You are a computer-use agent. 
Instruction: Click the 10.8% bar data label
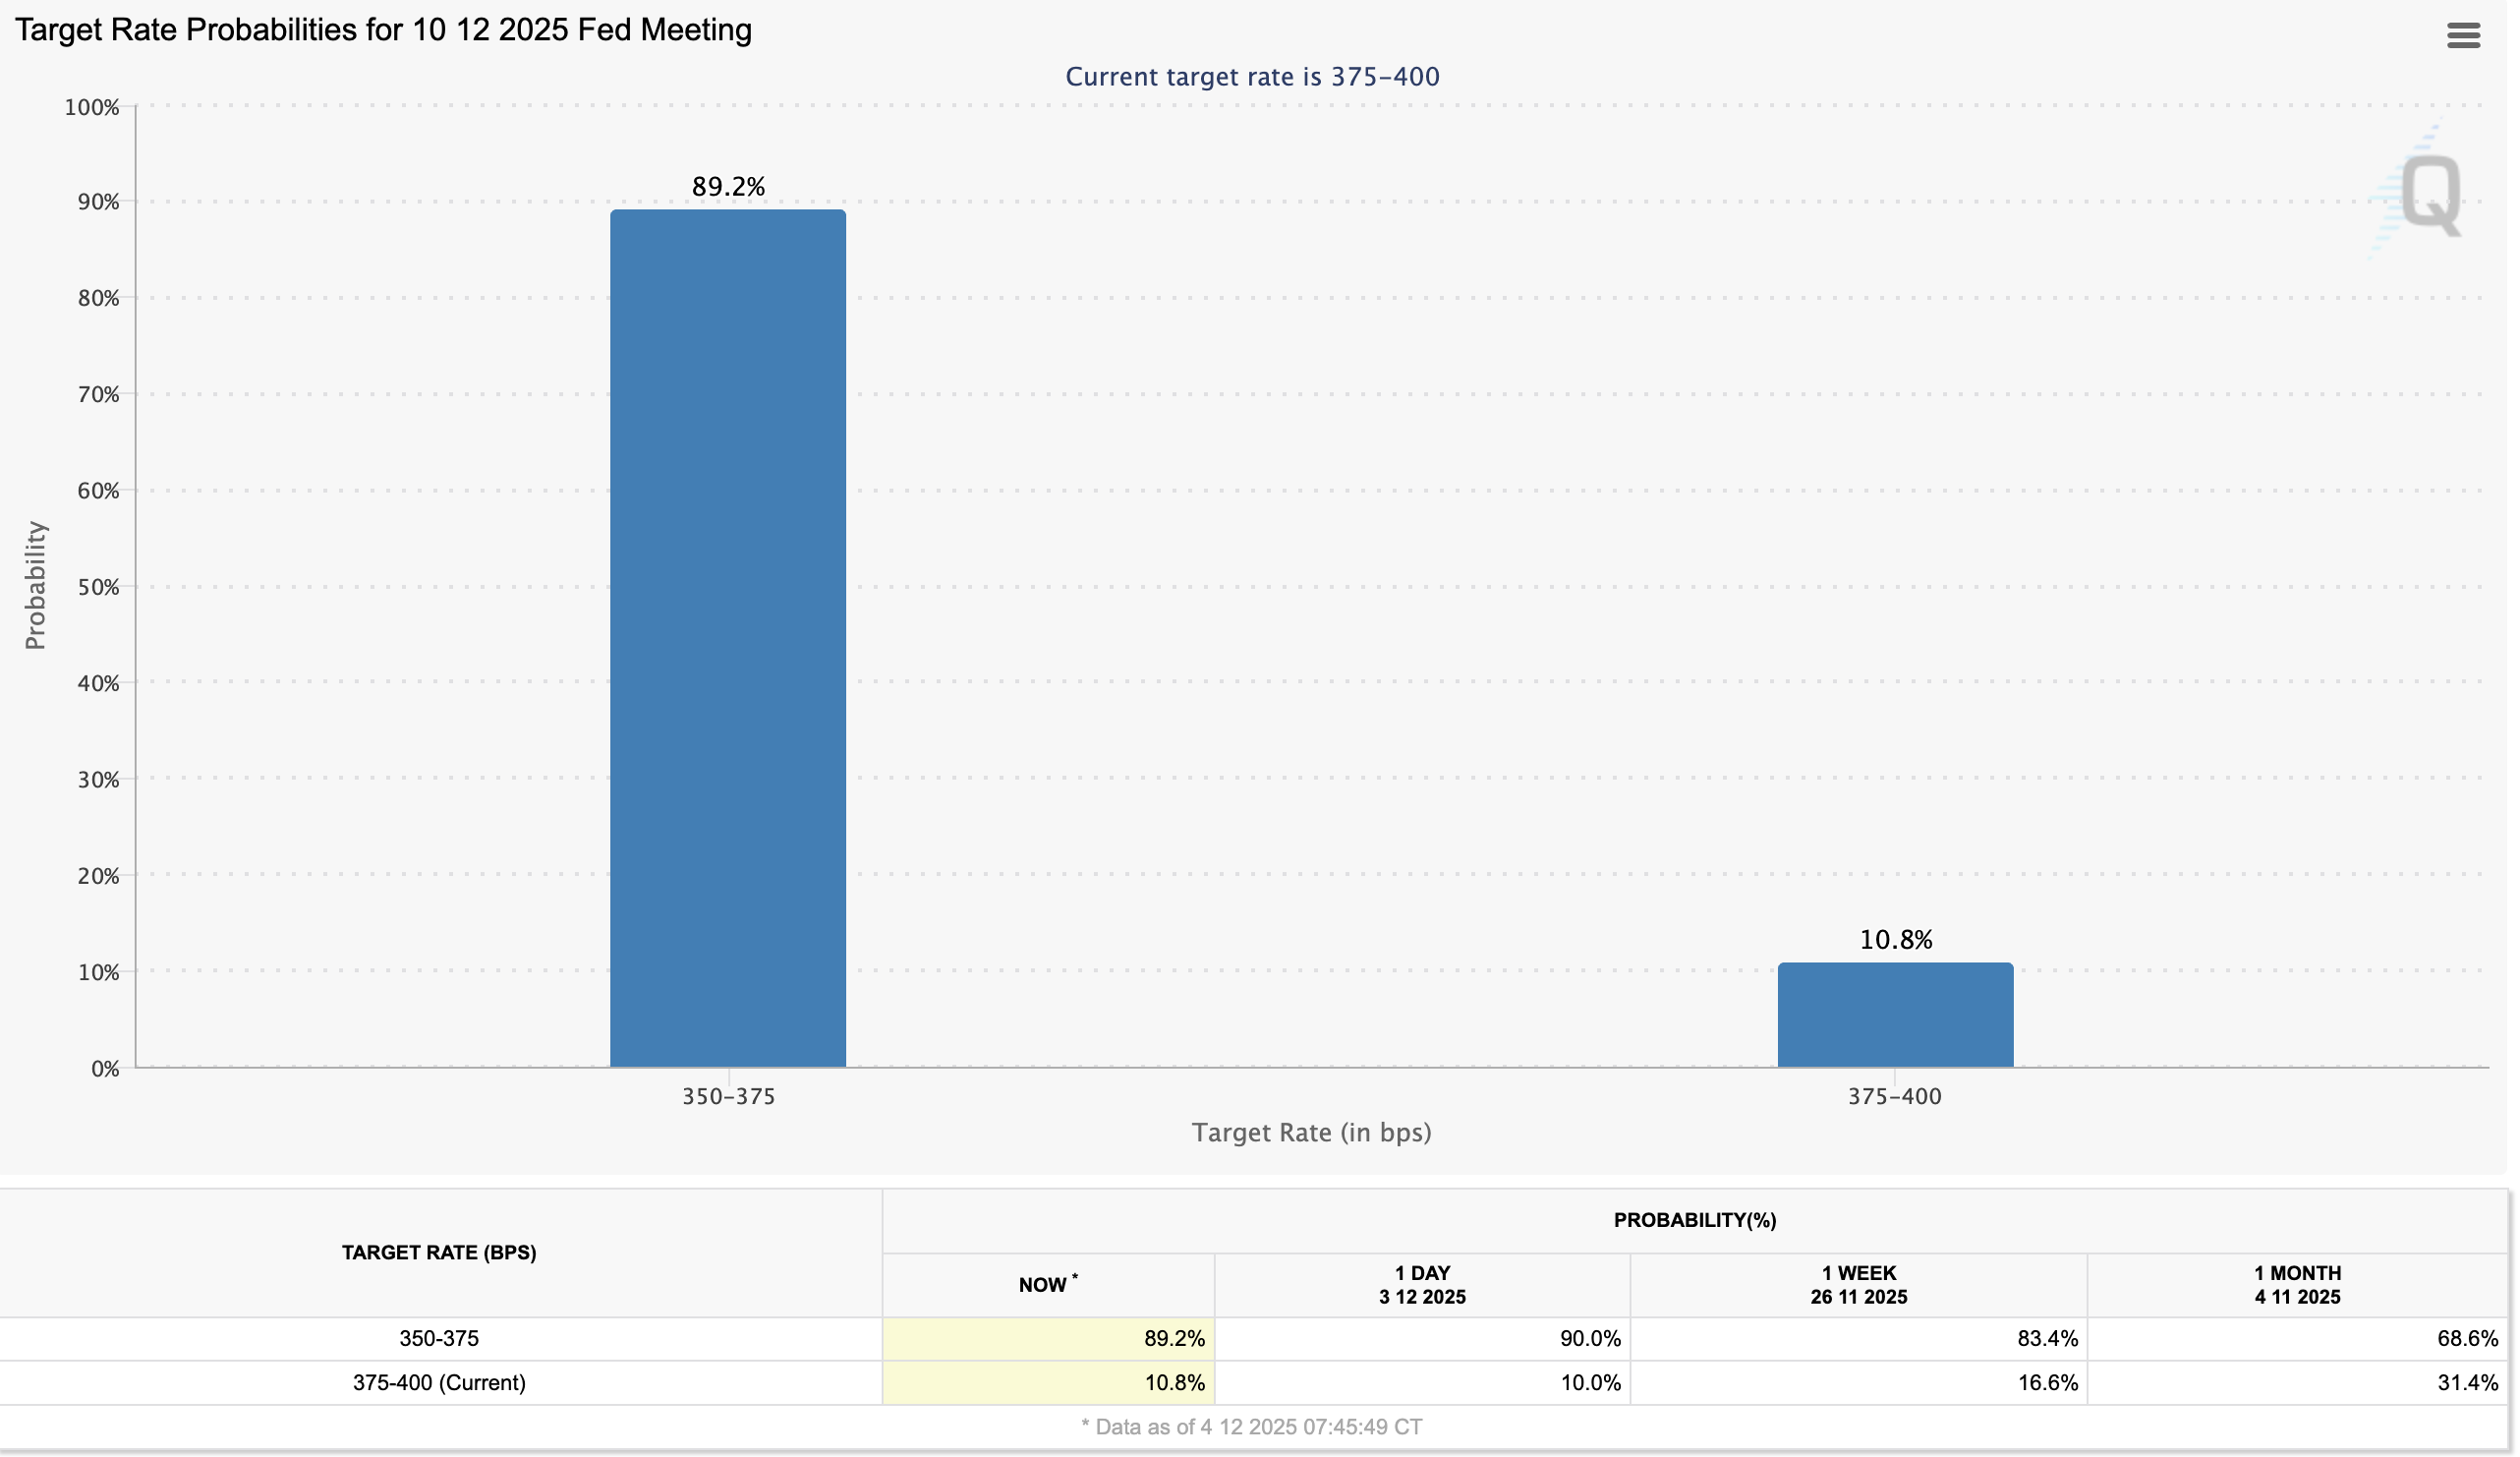coord(1894,940)
